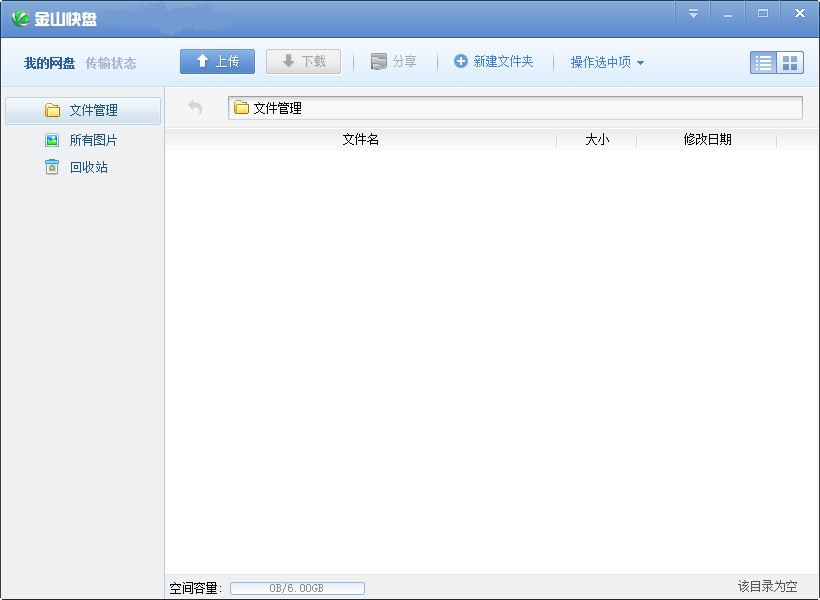The width and height of the screenshot is (820, 600).
Task: Minimize the 金山快盘 window
Action: pos(727,14)
